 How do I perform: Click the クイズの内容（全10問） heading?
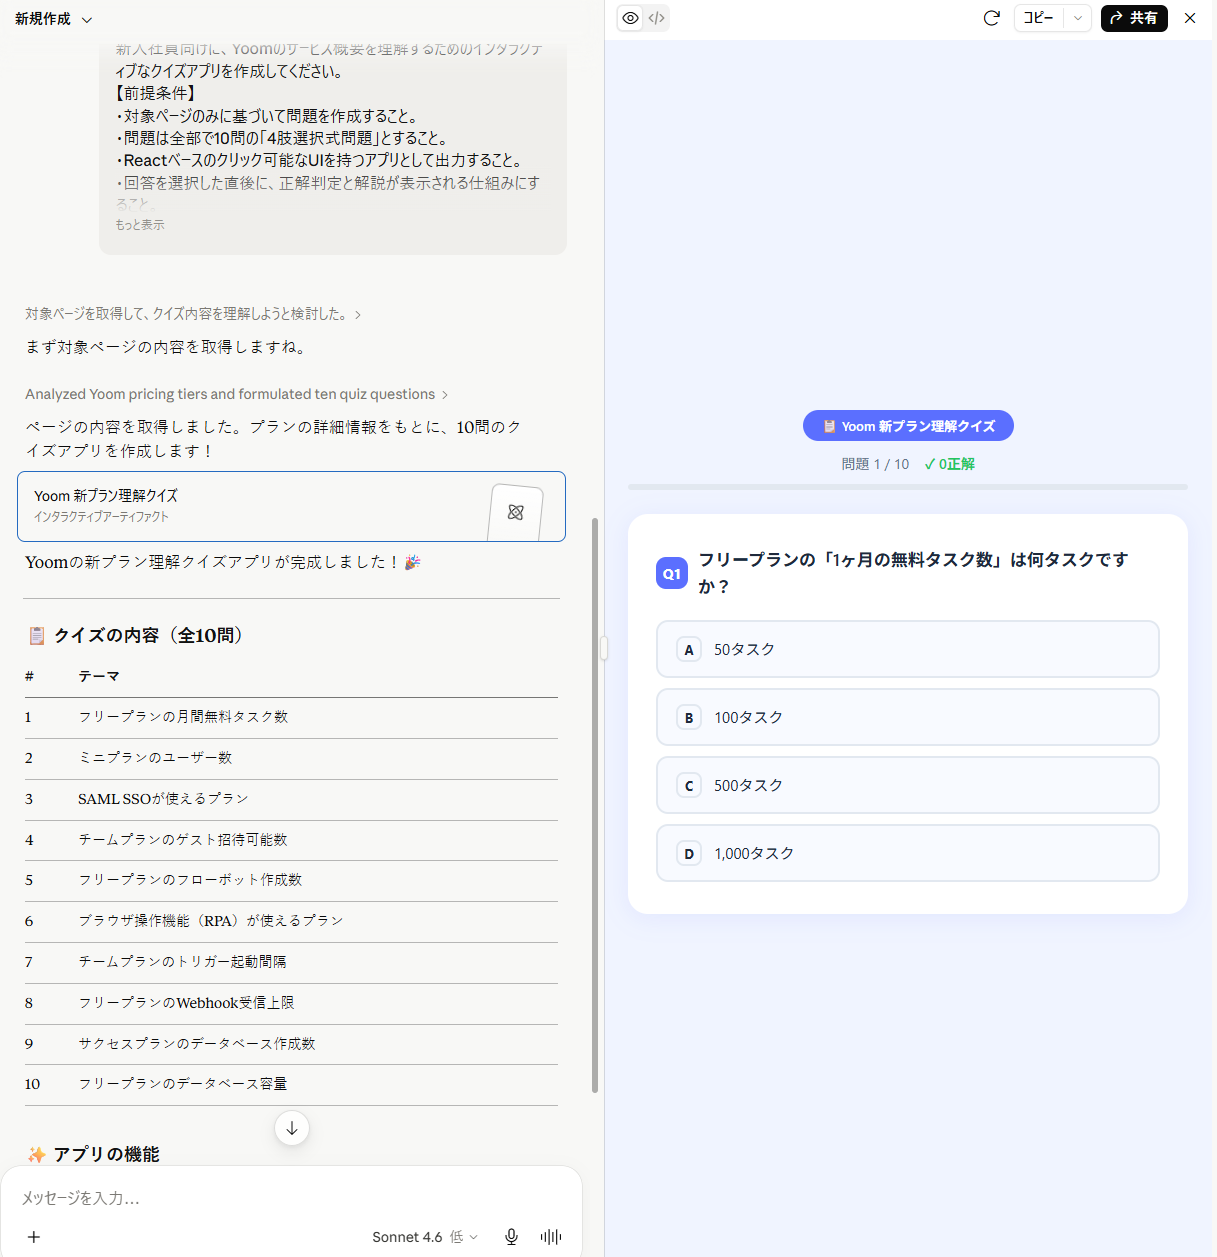click(x=137, y=635)
